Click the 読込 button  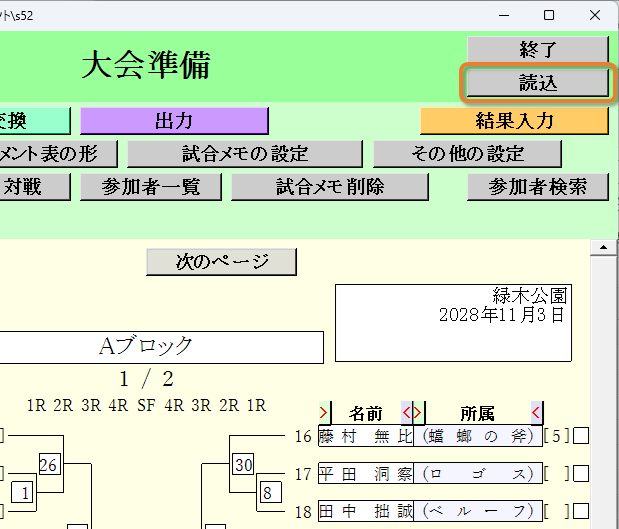(537, 82)
